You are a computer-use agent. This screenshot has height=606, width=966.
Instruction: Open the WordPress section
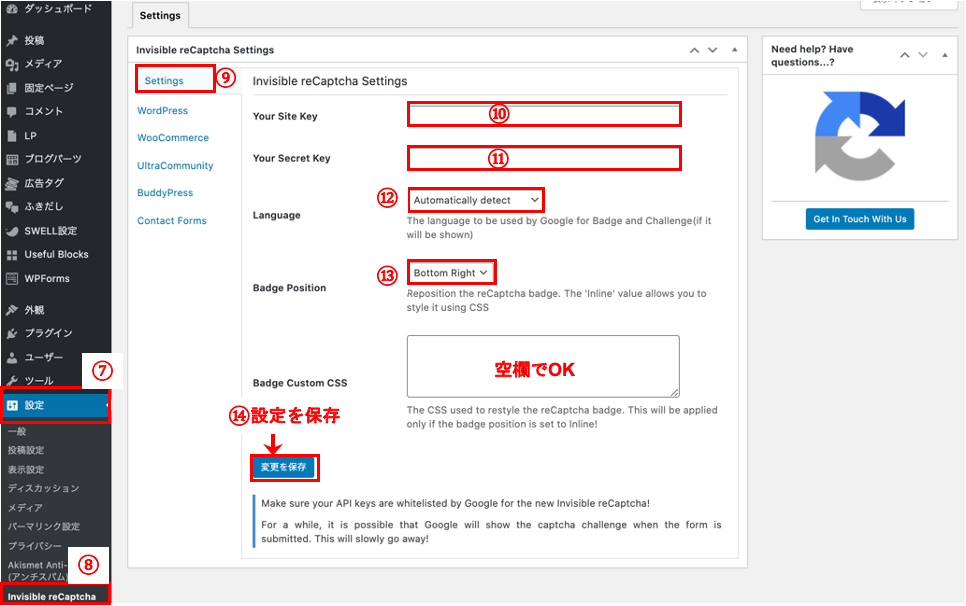163,111
